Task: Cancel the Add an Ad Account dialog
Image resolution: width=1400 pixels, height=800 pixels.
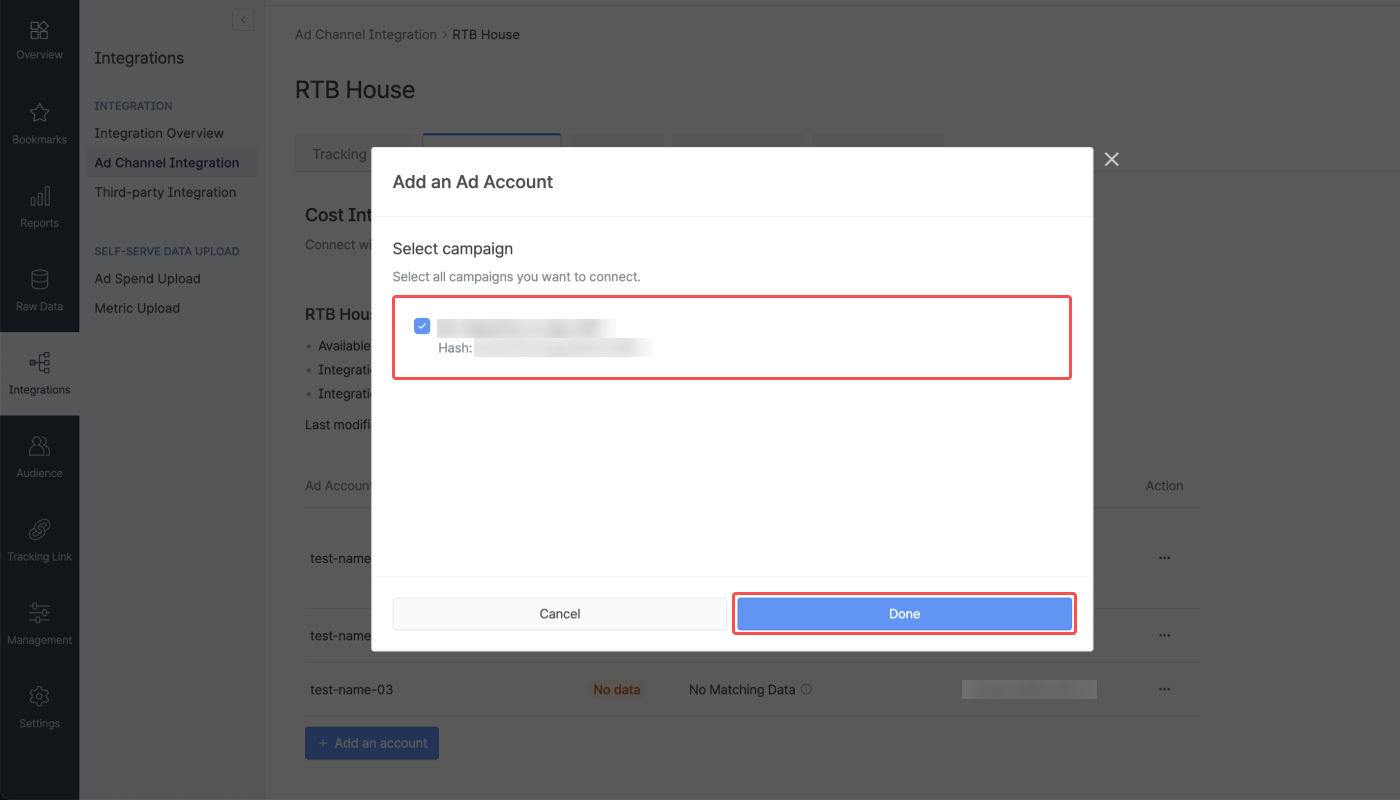Action: tap(559, 614)
